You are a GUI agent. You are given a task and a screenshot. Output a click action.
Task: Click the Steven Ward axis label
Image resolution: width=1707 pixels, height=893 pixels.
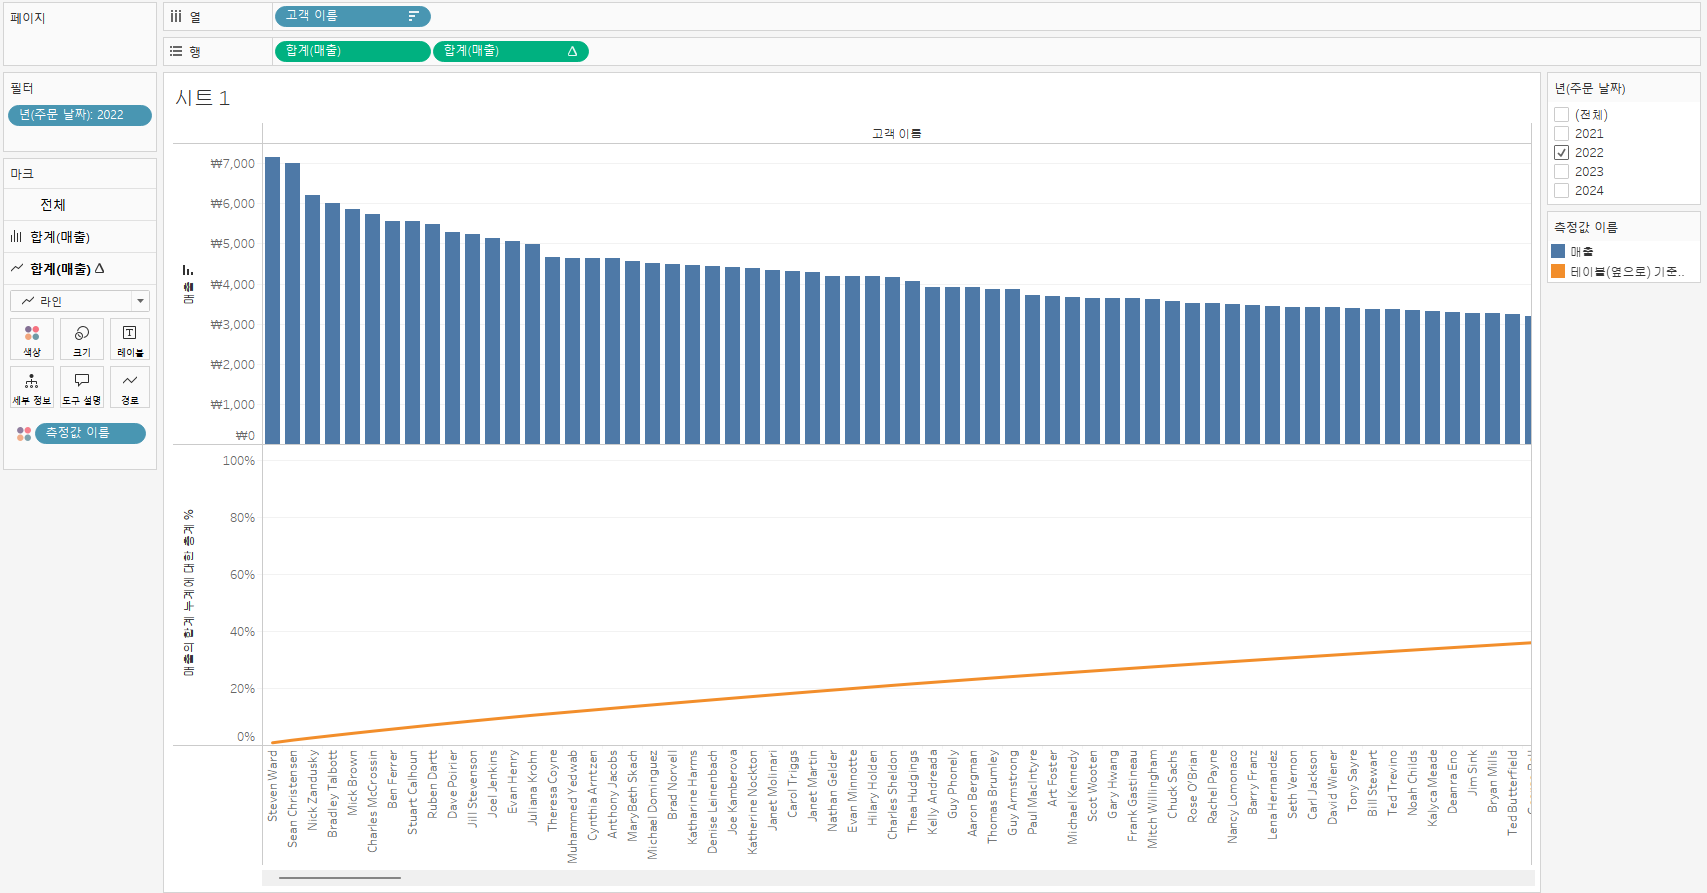click(x=272, y=786)
